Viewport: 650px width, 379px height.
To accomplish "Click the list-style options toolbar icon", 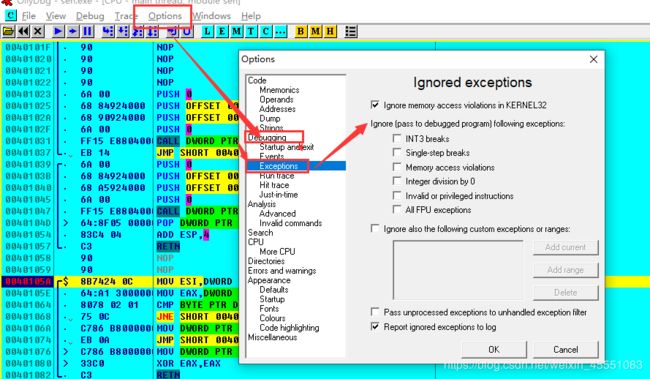I will 351,32.
